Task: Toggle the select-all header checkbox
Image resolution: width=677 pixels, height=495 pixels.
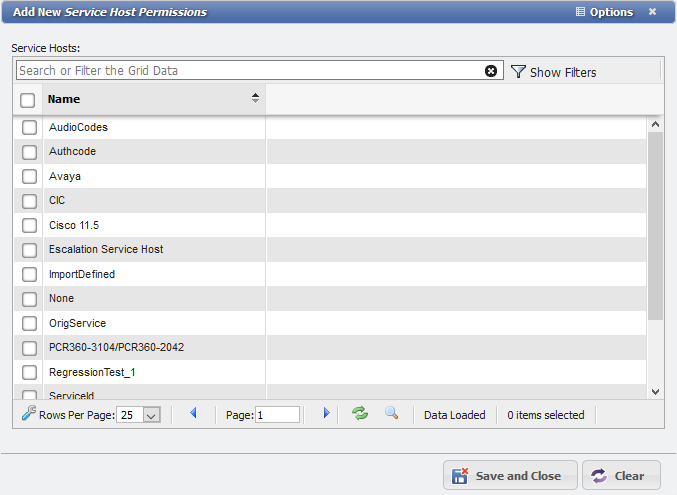Action: click(x=28, y=100)
